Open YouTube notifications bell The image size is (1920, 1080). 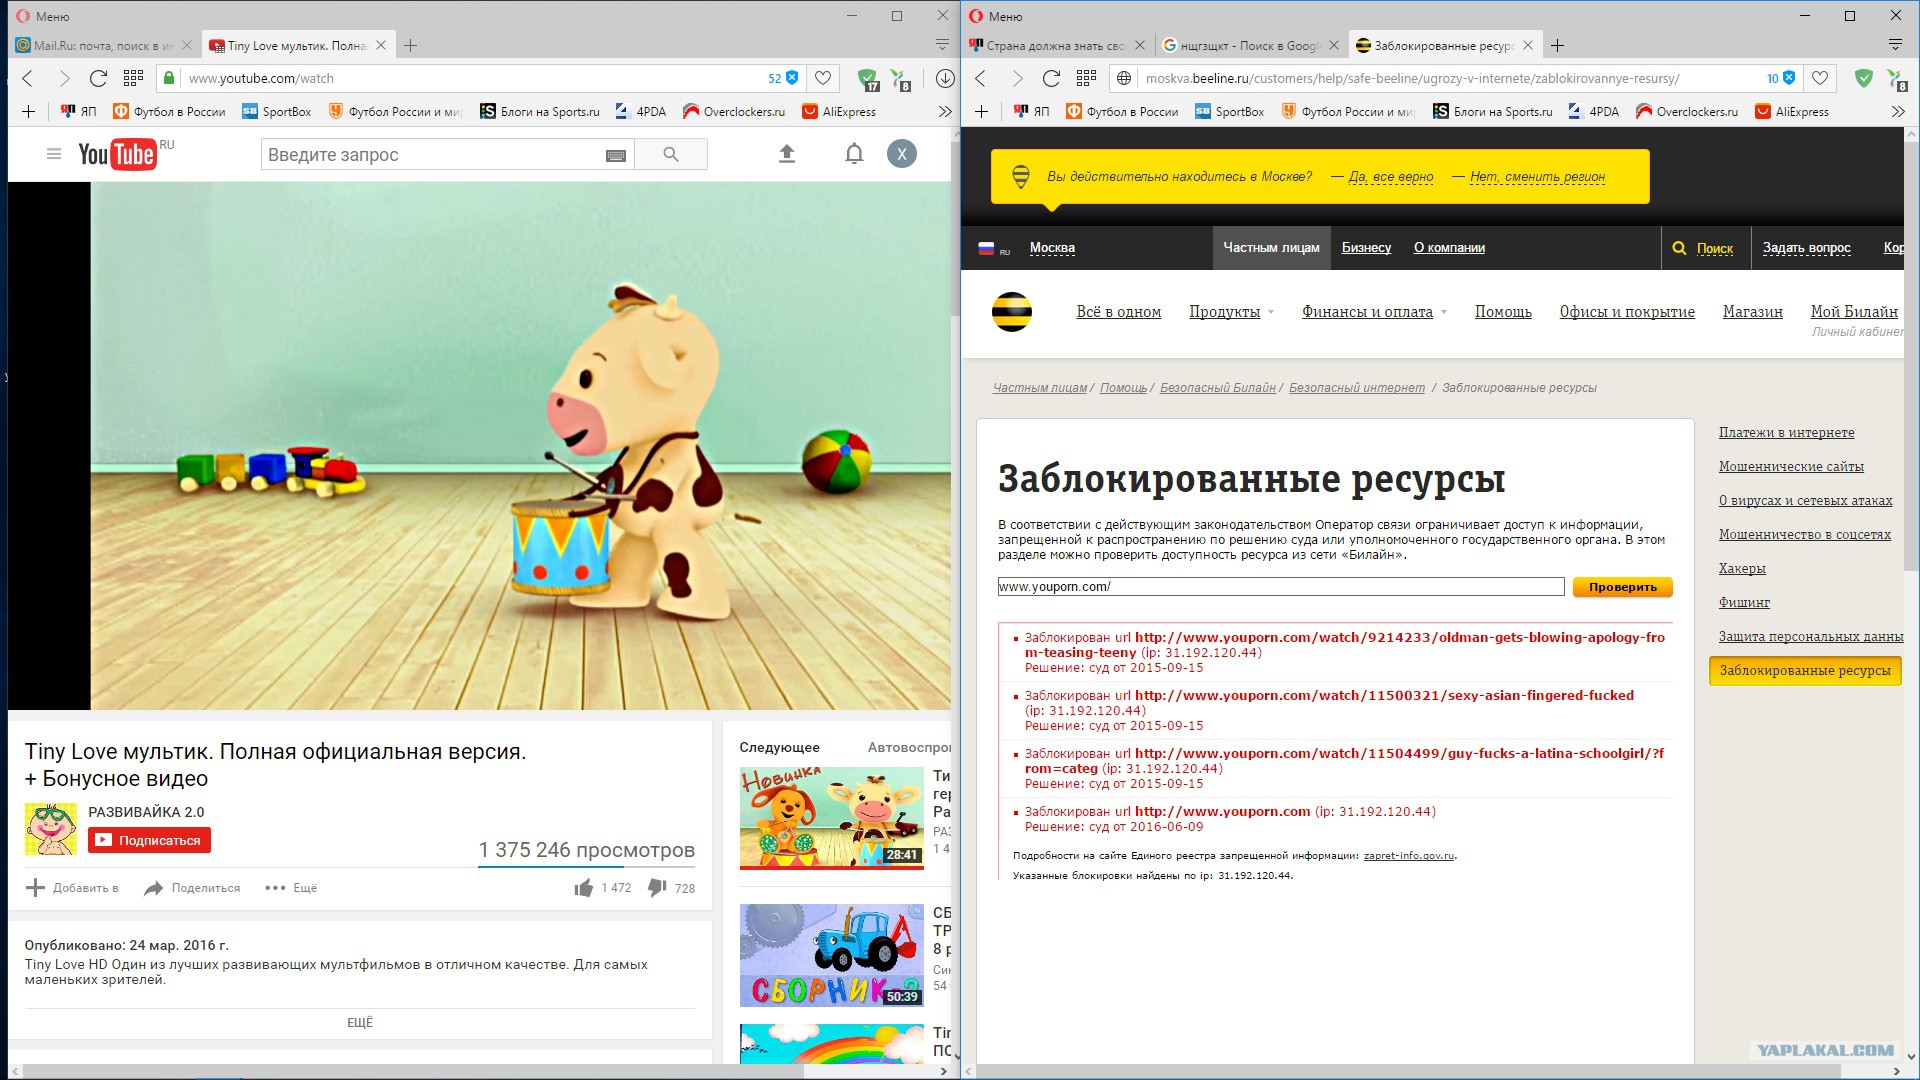(x=854, y=154)
